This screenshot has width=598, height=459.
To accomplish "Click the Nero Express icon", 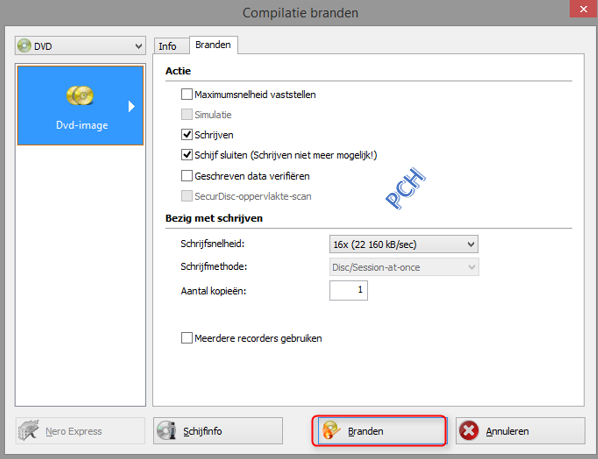I will click(29, 431).
